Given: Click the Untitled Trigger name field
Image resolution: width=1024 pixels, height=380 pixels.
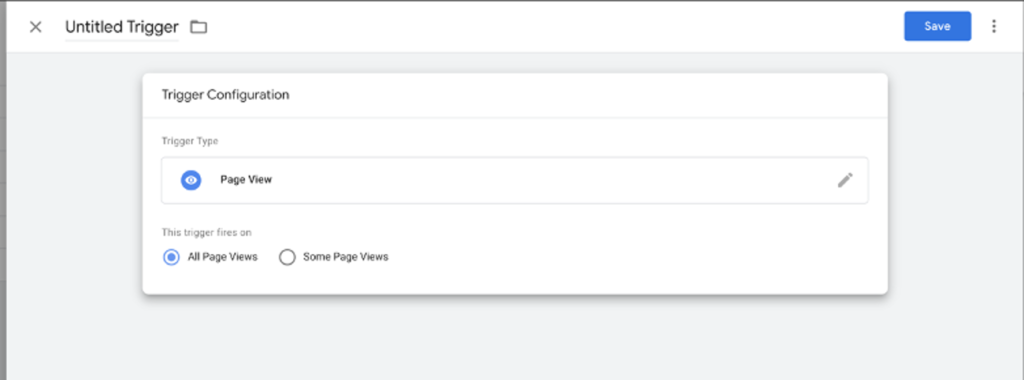Looking at the screenshot, I should (121, 27).
